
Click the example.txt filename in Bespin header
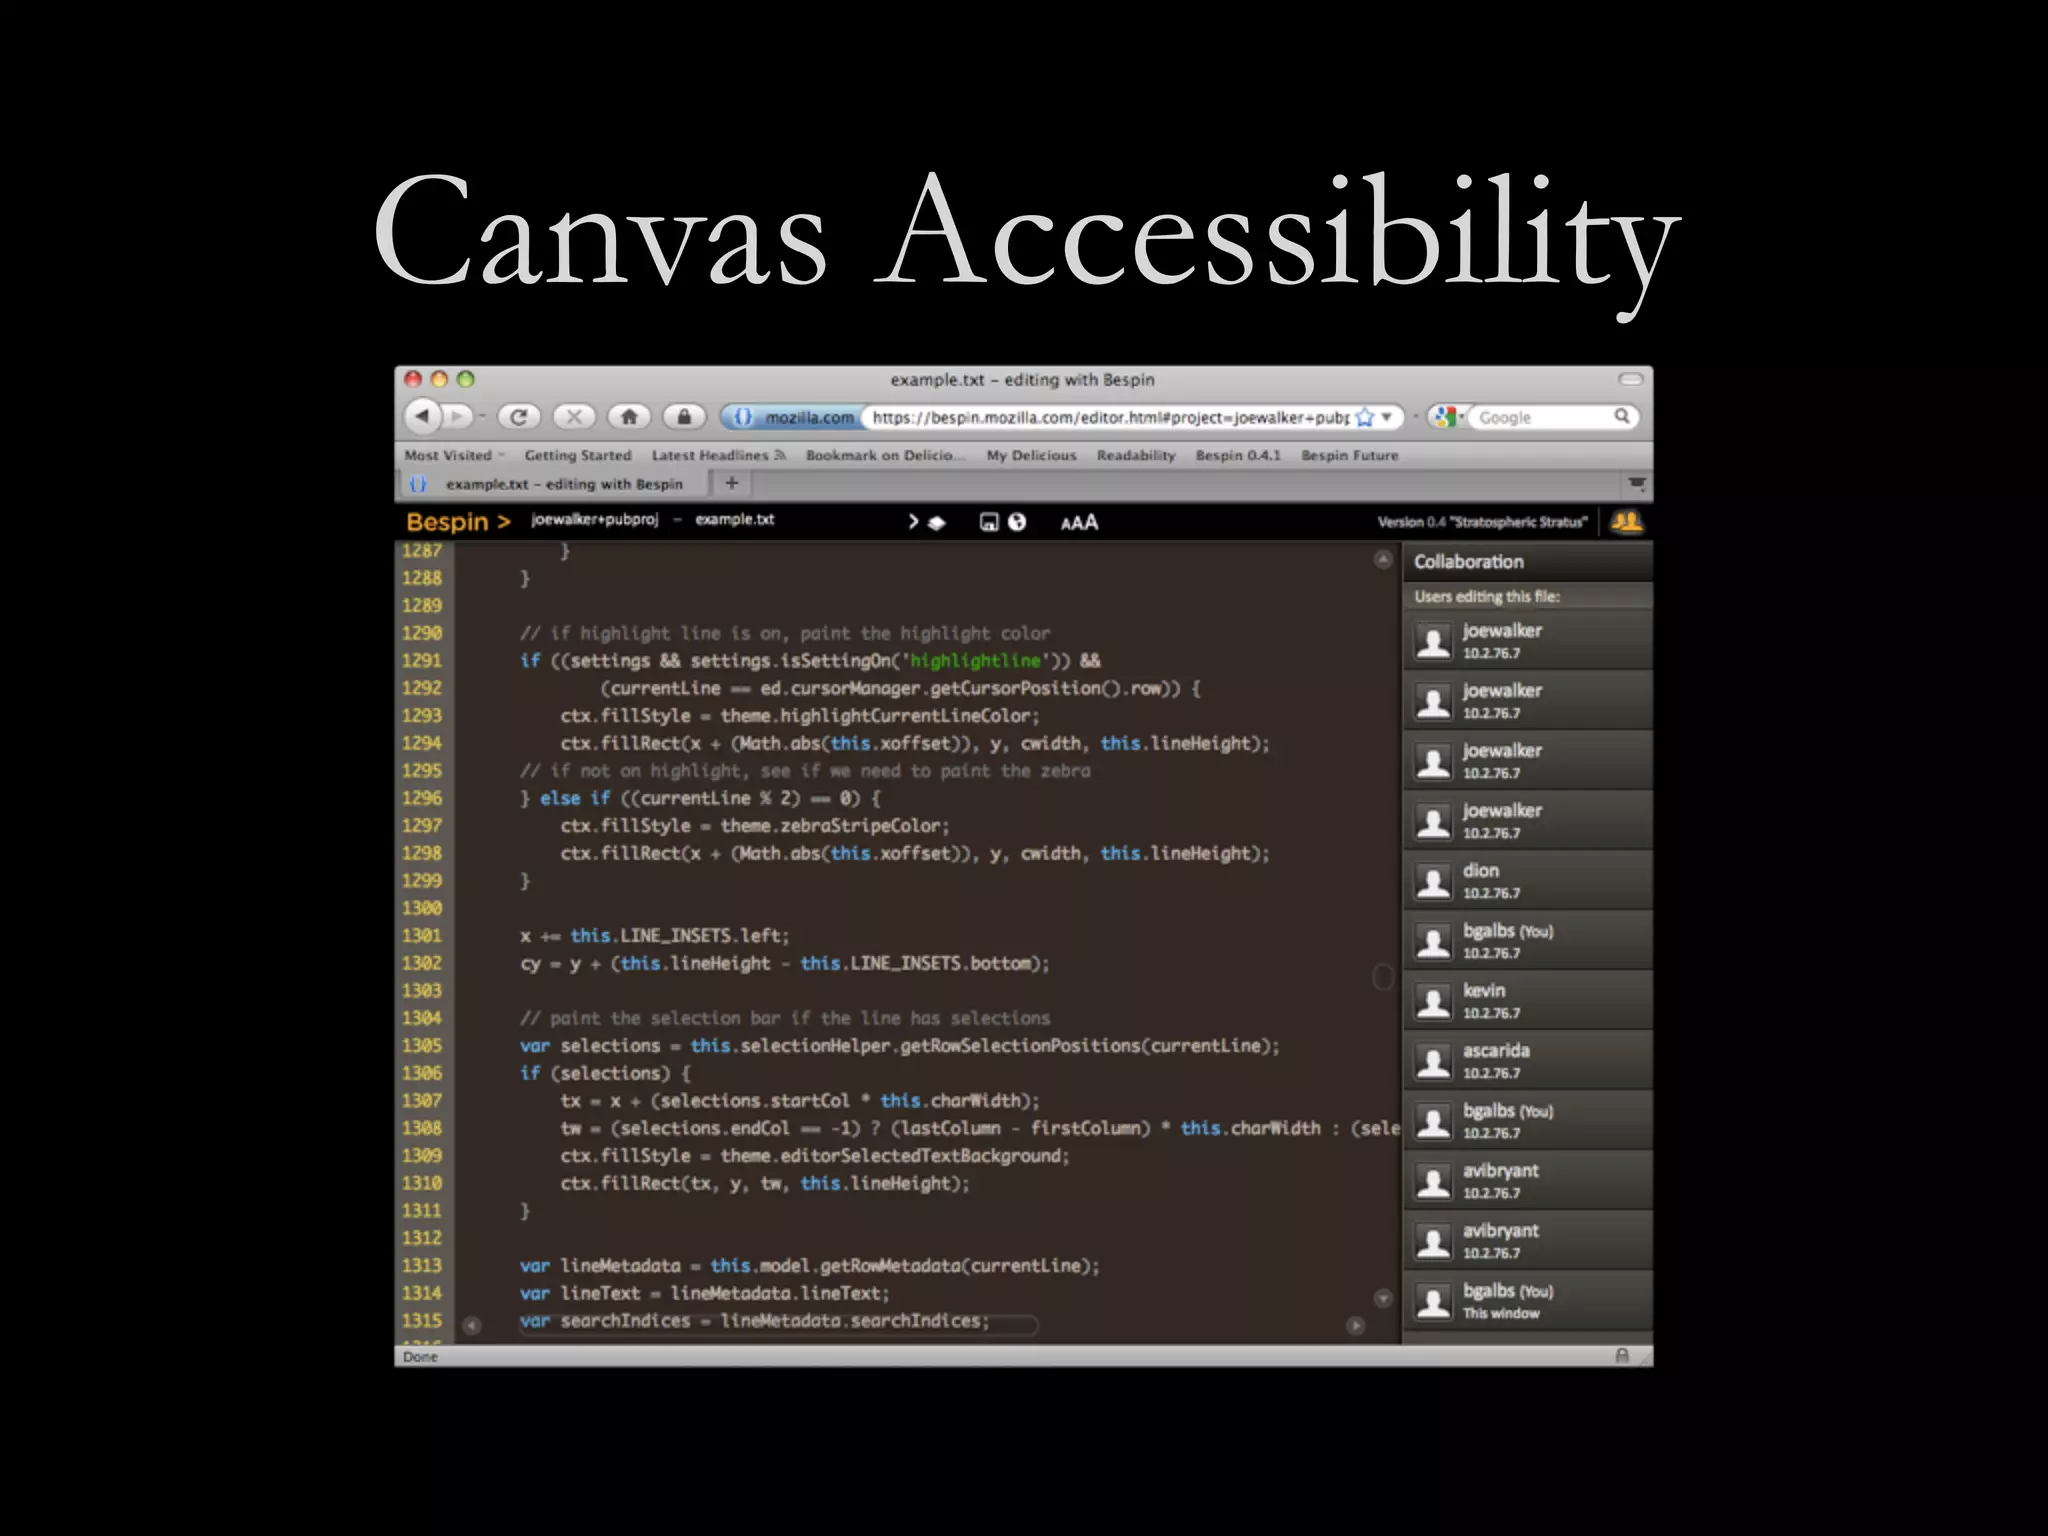tap(735, 519)
